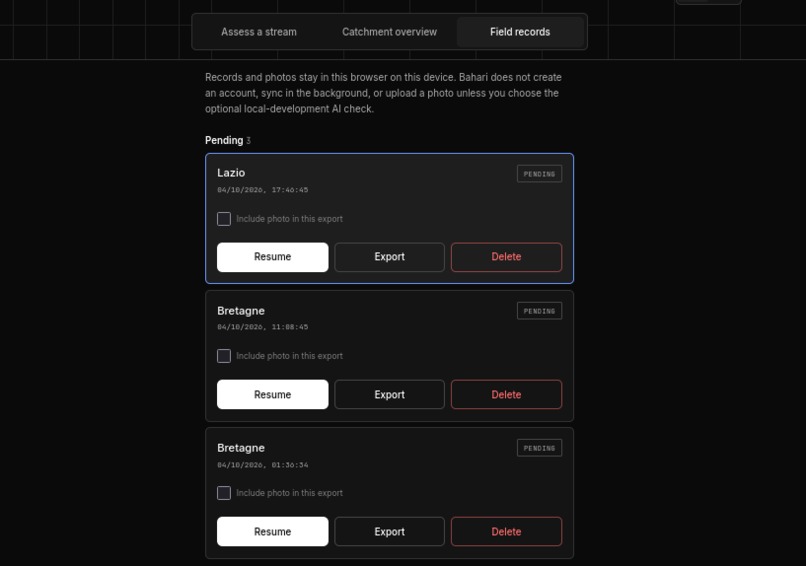Select the Field records tab
Screen dimensions: 806x566
(520, 32)
